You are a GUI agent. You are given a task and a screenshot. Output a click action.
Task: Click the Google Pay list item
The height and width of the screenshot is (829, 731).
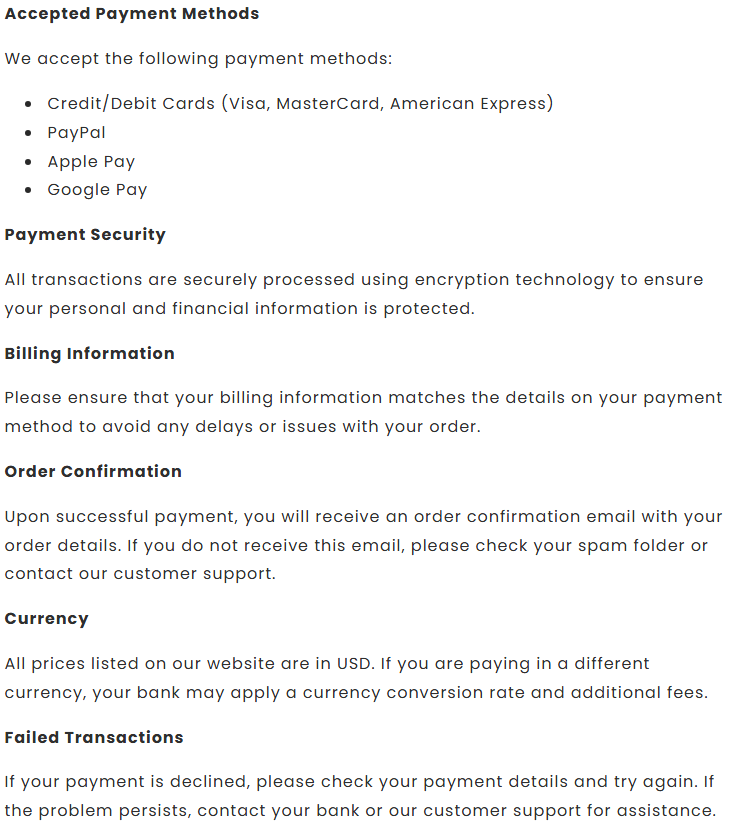[x=97, y=189]
